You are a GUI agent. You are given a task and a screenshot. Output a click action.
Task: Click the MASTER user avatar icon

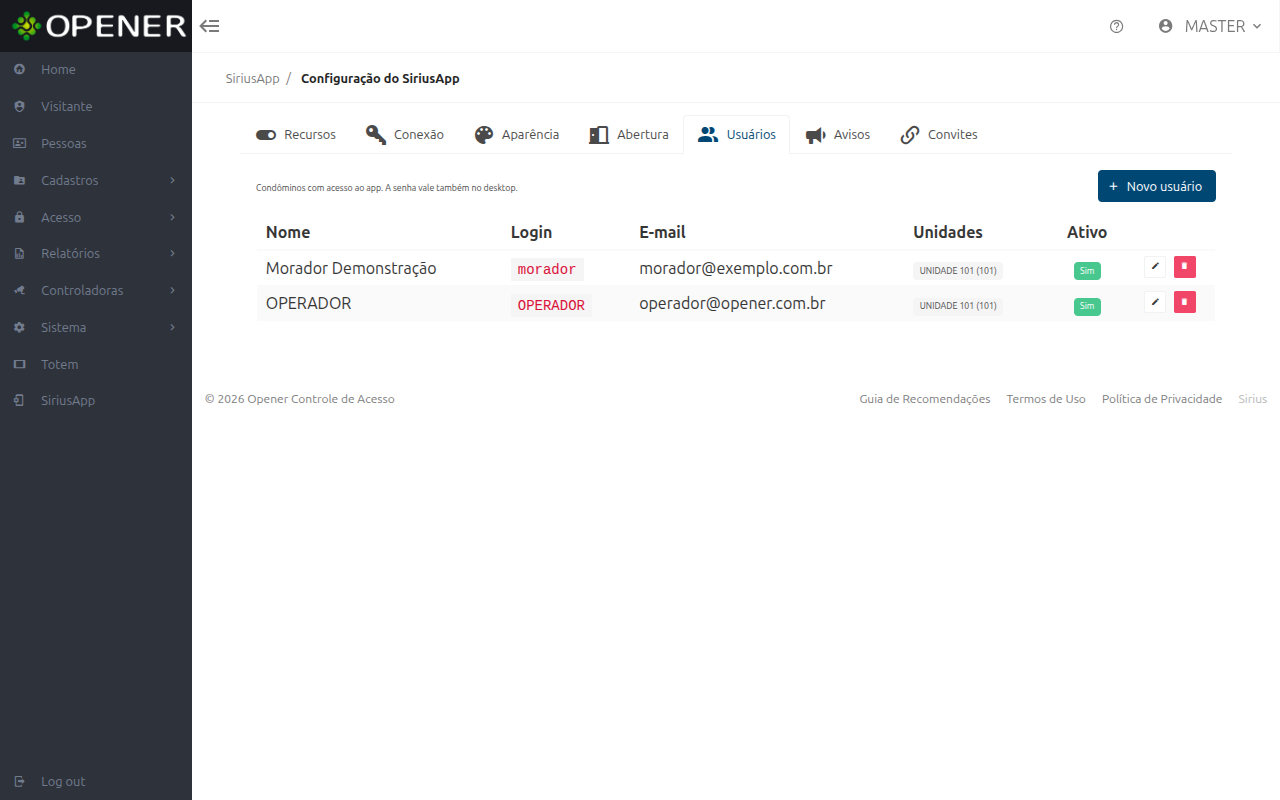click(1165, 26)
